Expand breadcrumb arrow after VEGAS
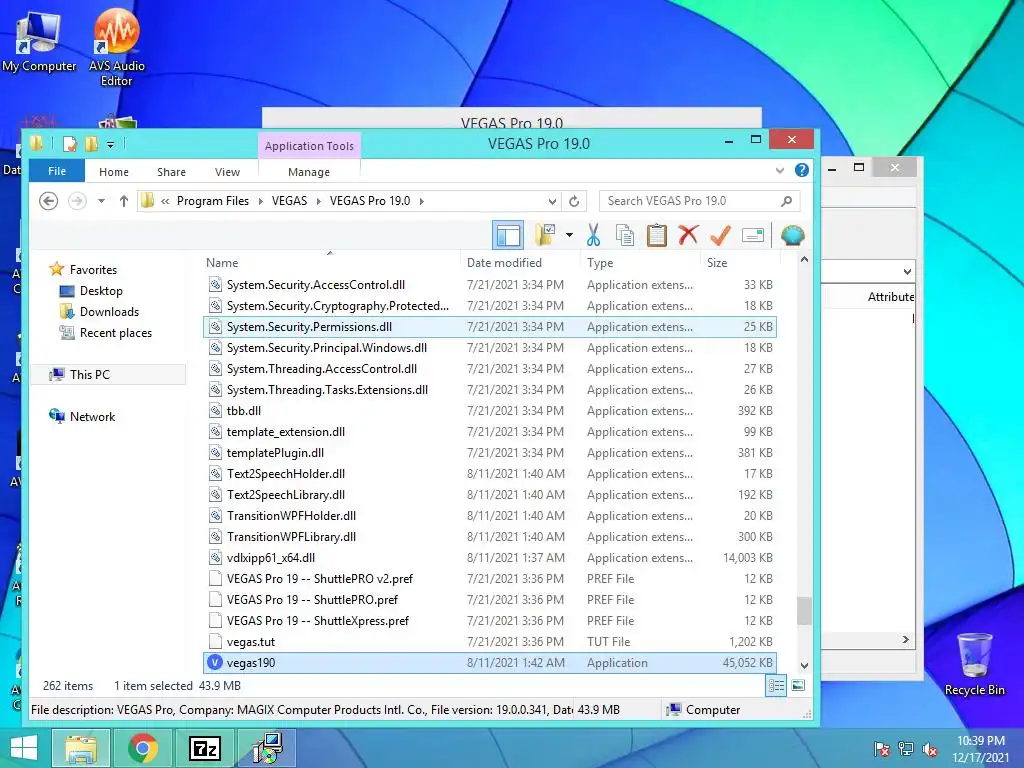 point(319,201)
